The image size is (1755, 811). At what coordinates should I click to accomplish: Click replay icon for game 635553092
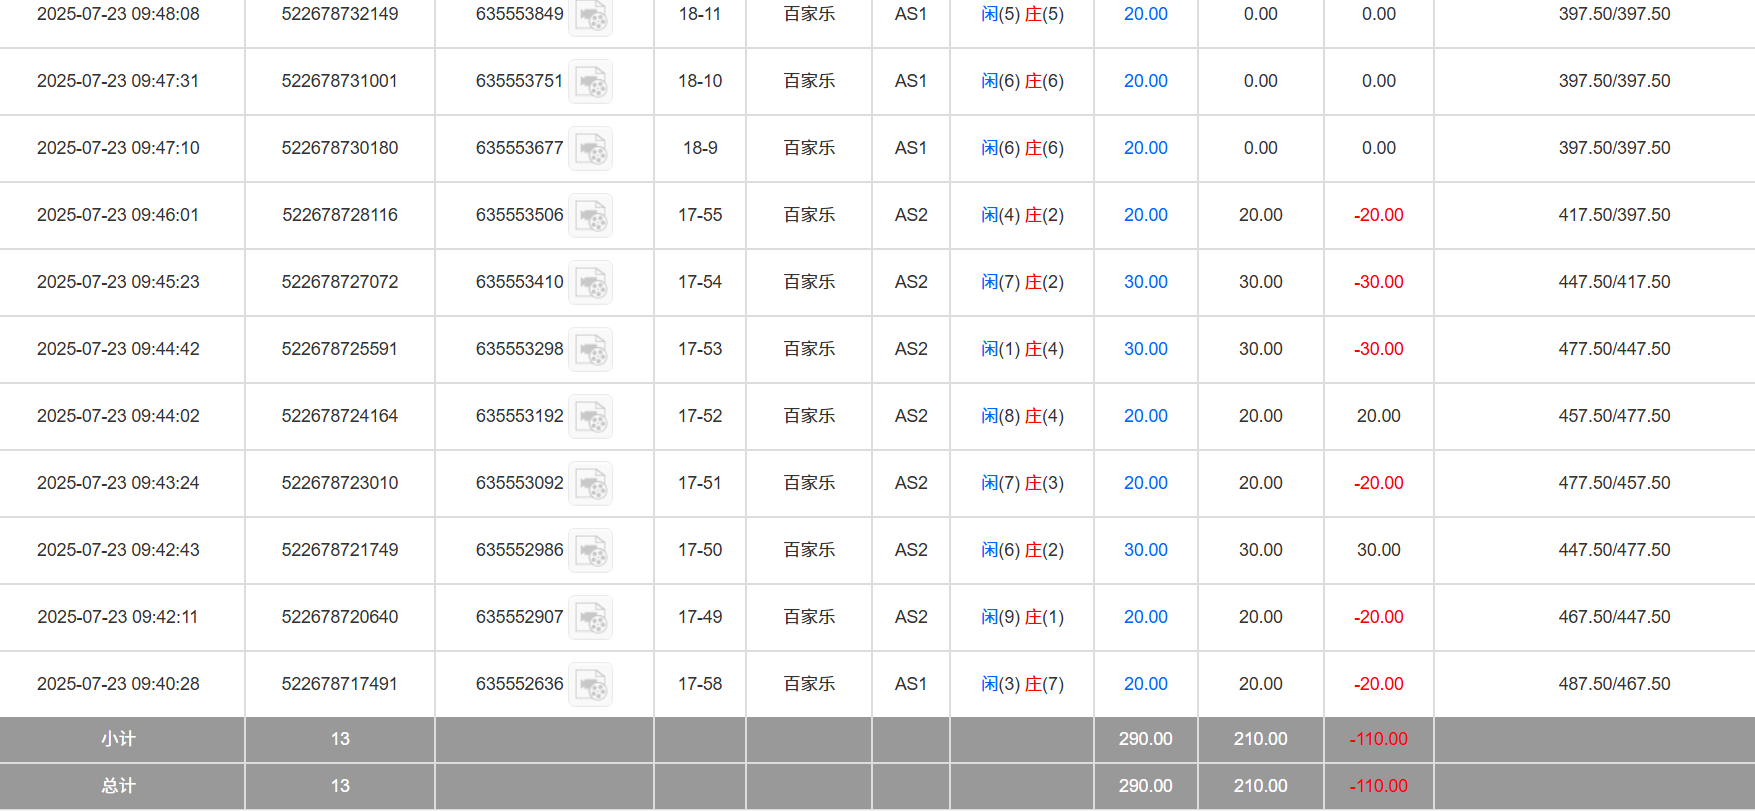pyautogui.click(x=591, y=484)
